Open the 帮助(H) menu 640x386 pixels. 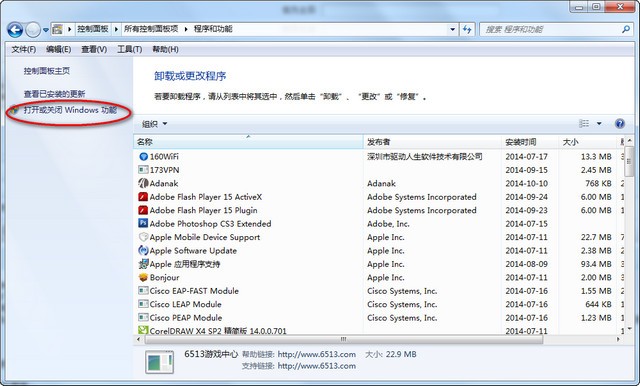coord(165,49)
